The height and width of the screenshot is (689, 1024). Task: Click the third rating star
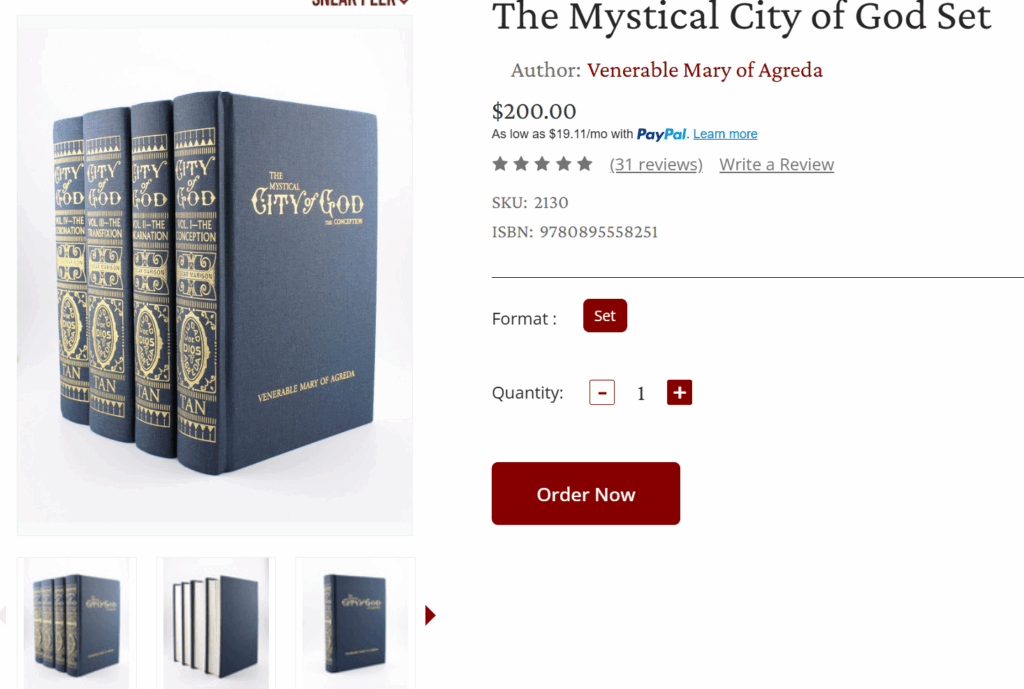tap(542, 164)
